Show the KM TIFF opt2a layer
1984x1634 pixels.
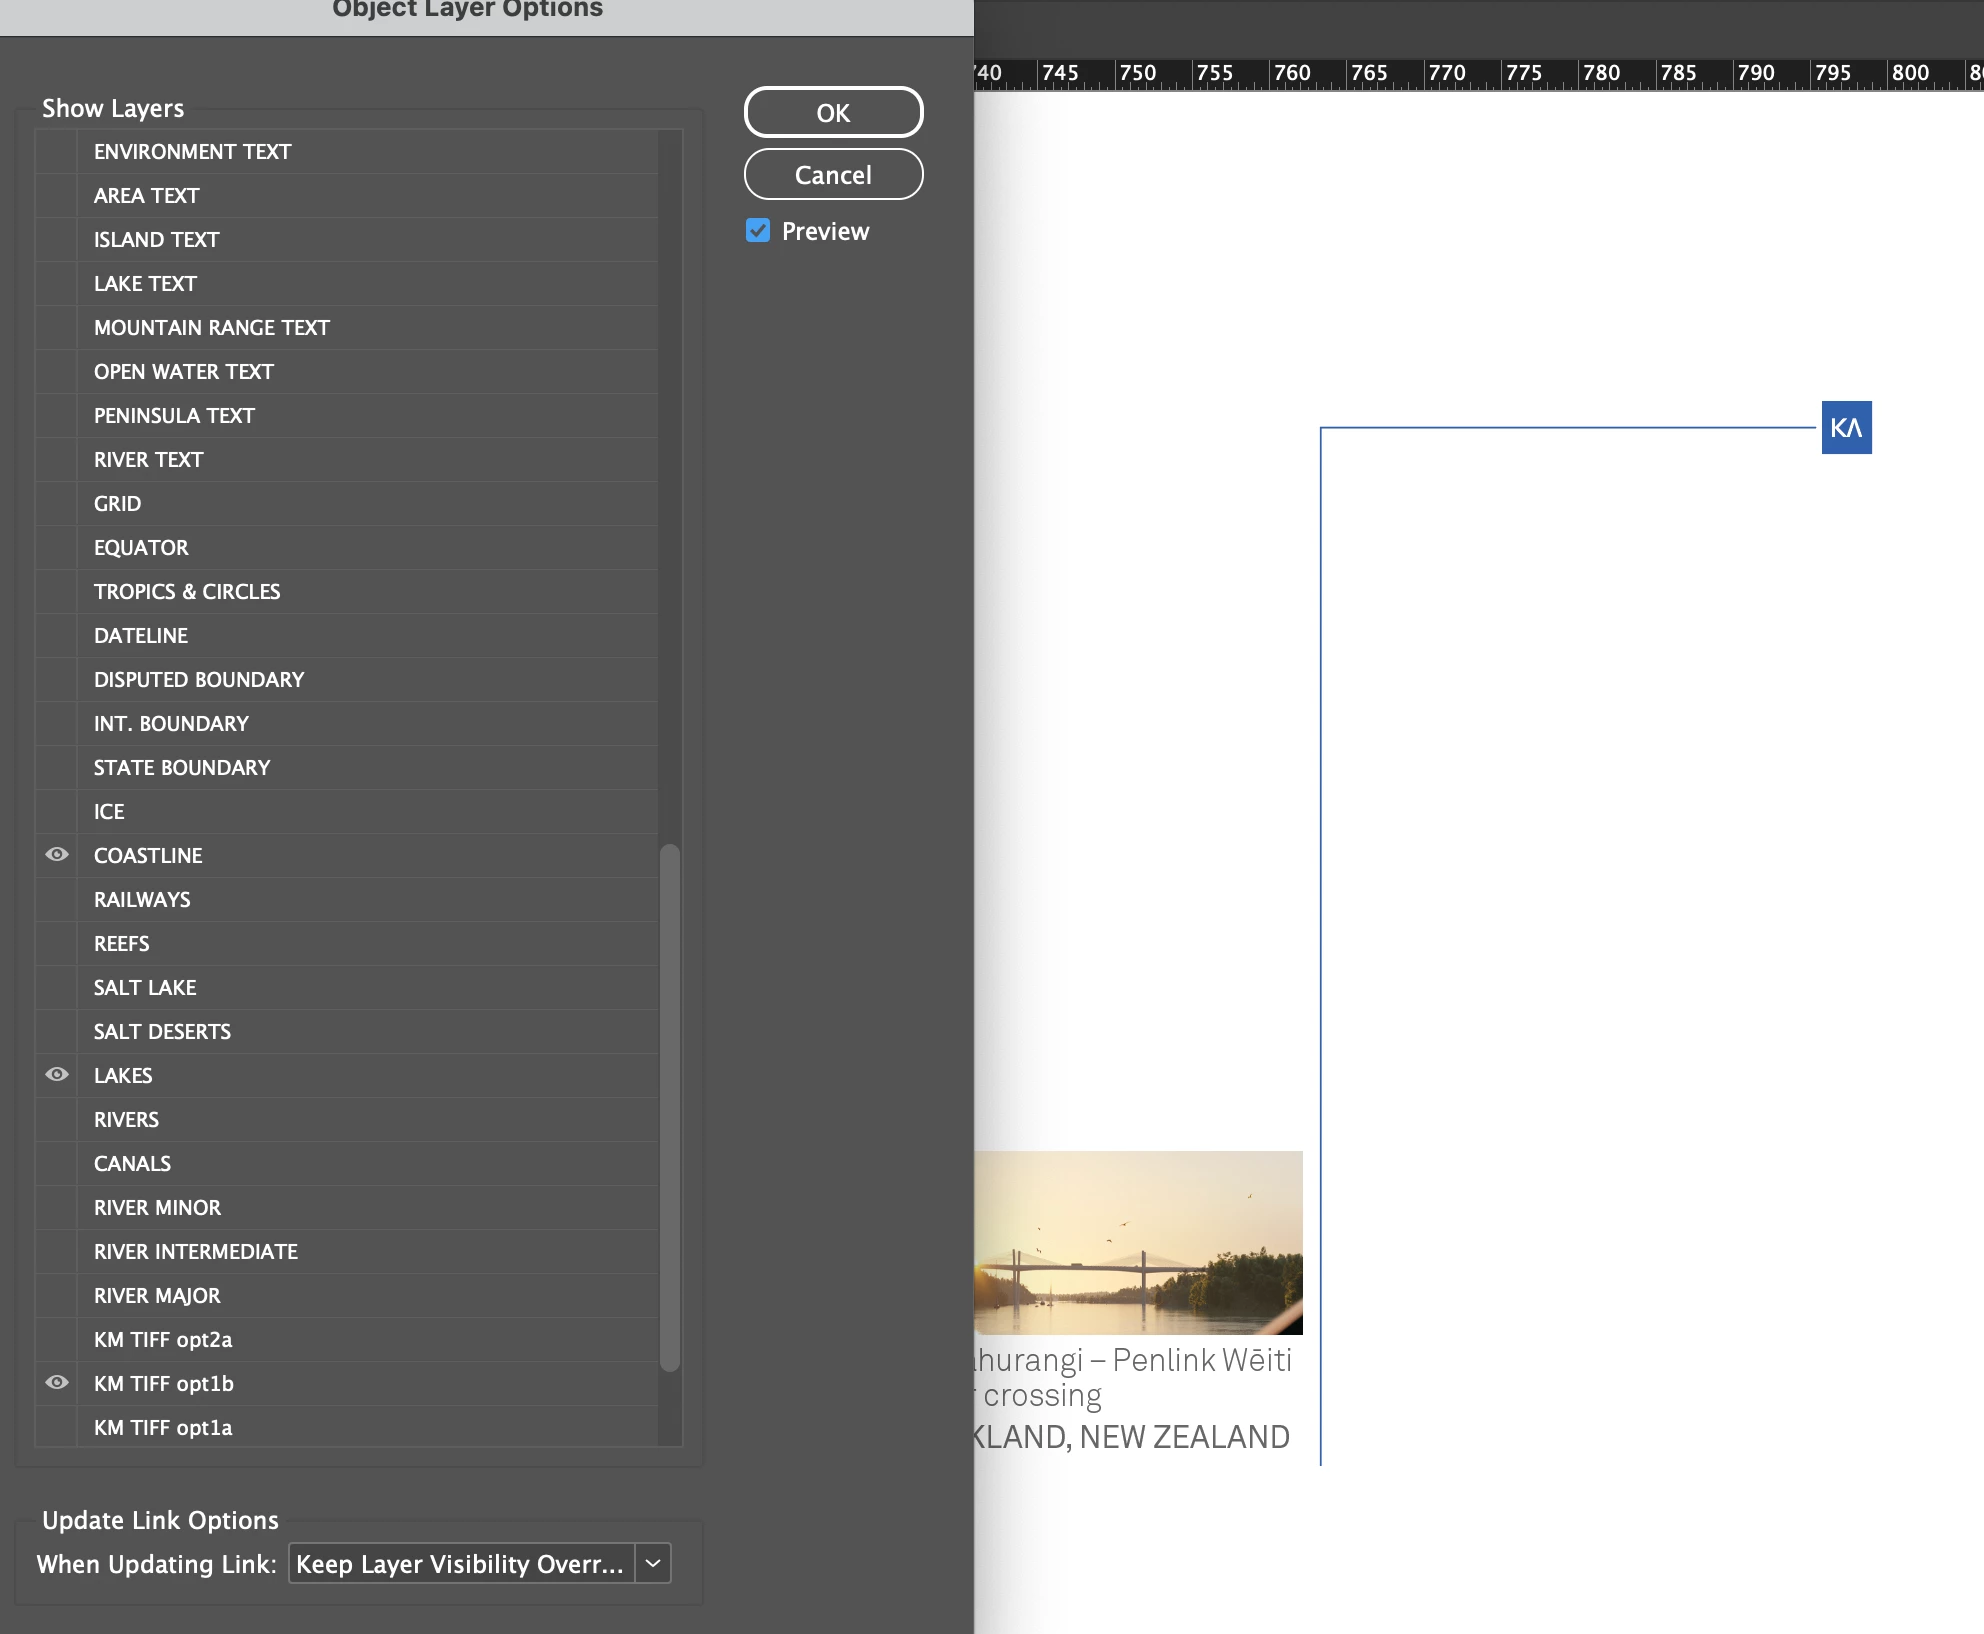[57, 1339]
